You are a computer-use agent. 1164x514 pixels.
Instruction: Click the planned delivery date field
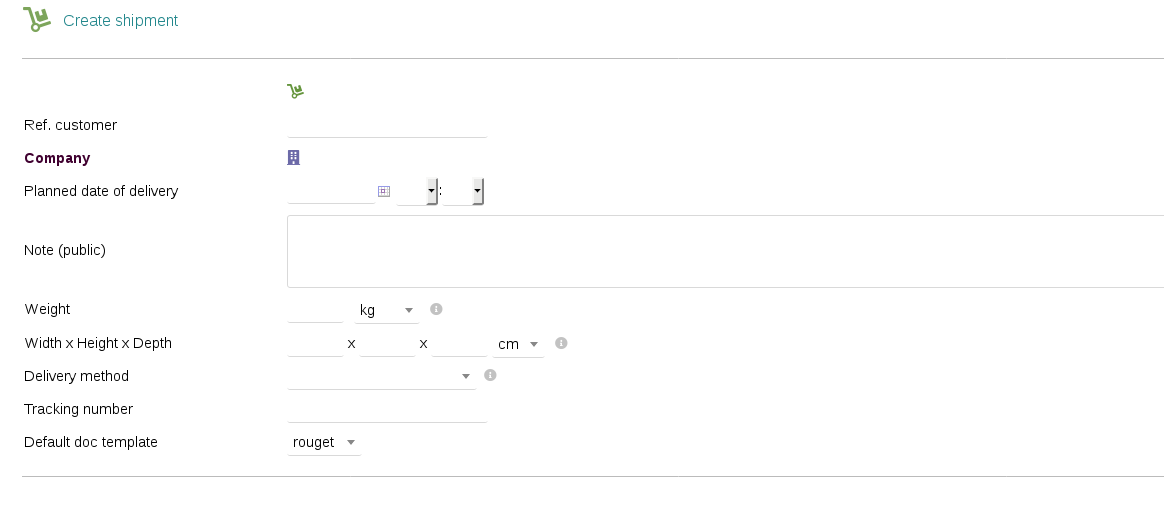[x=331, y=191]
